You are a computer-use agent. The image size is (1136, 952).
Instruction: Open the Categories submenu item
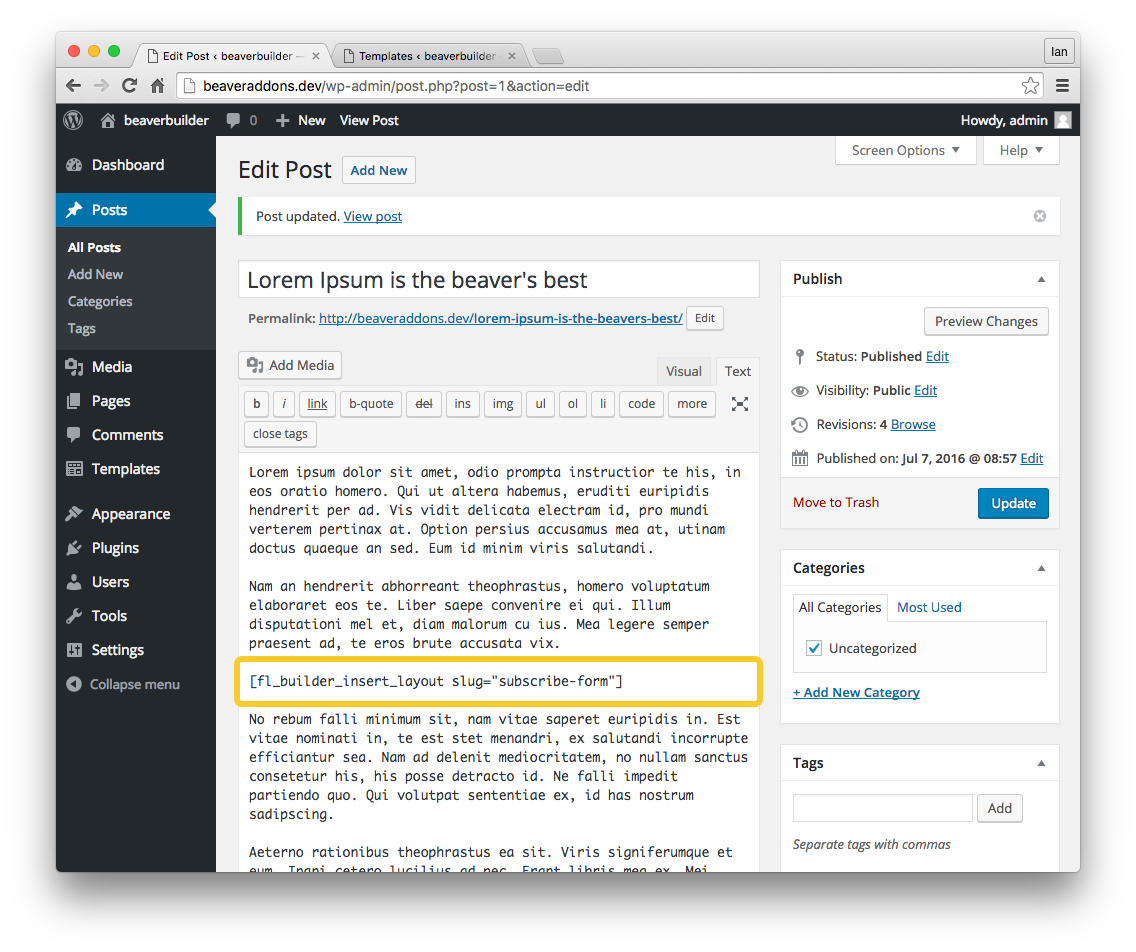[100, 301]
